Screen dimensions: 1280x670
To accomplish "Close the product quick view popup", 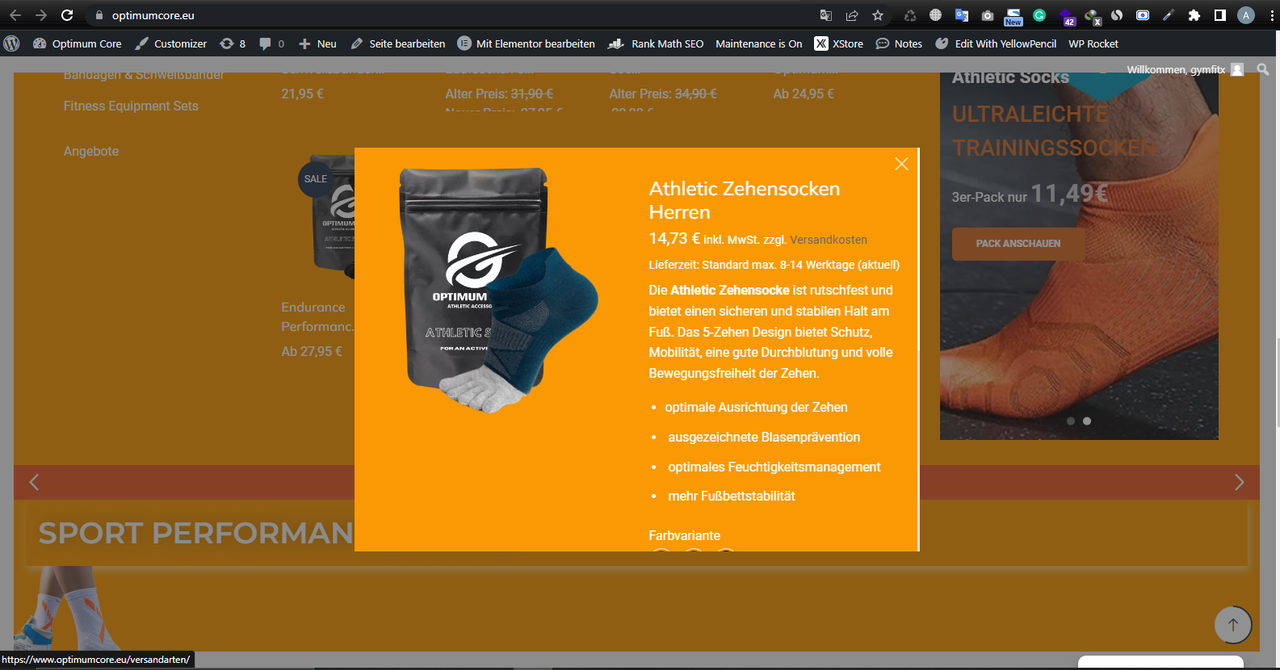I will (901, 164).
